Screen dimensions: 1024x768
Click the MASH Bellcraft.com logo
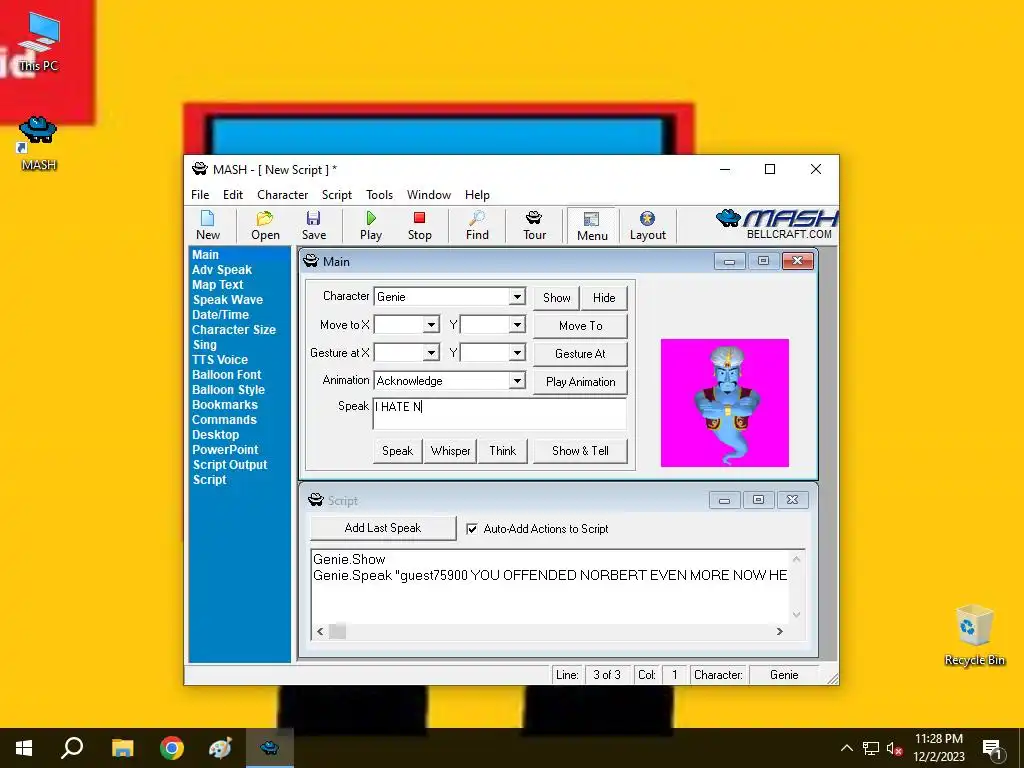click(x=776, y=225)
